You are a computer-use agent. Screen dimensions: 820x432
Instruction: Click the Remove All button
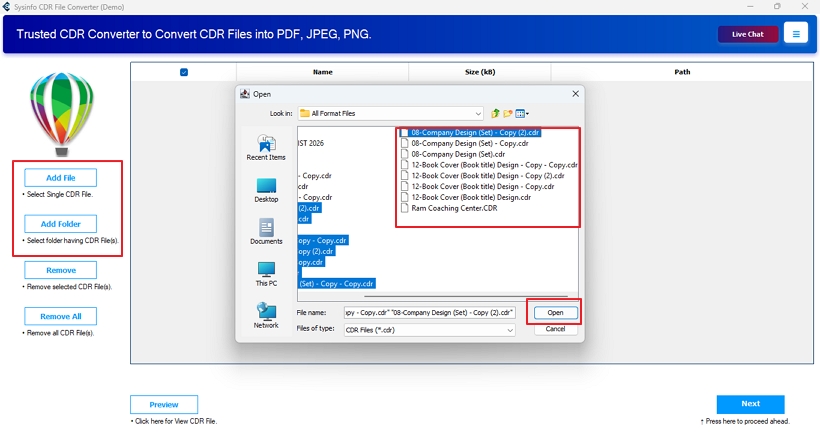pos(61,316)
